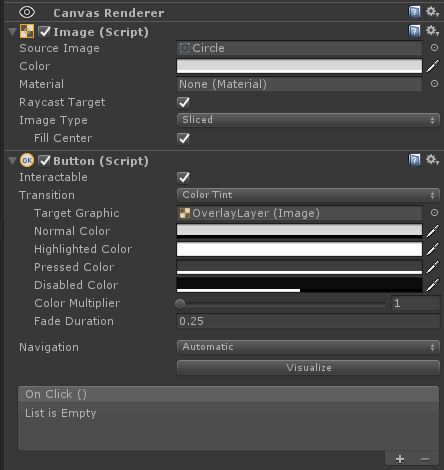Open the Canvas Renderer help reference icon

pyautogui.click(x=414, y=13)
